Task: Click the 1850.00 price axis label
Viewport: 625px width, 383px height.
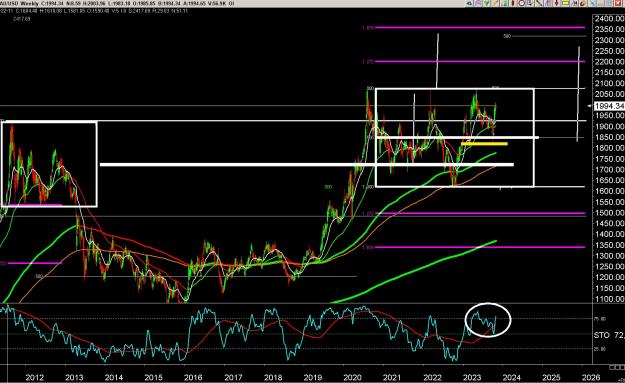Action: (609, 137)
